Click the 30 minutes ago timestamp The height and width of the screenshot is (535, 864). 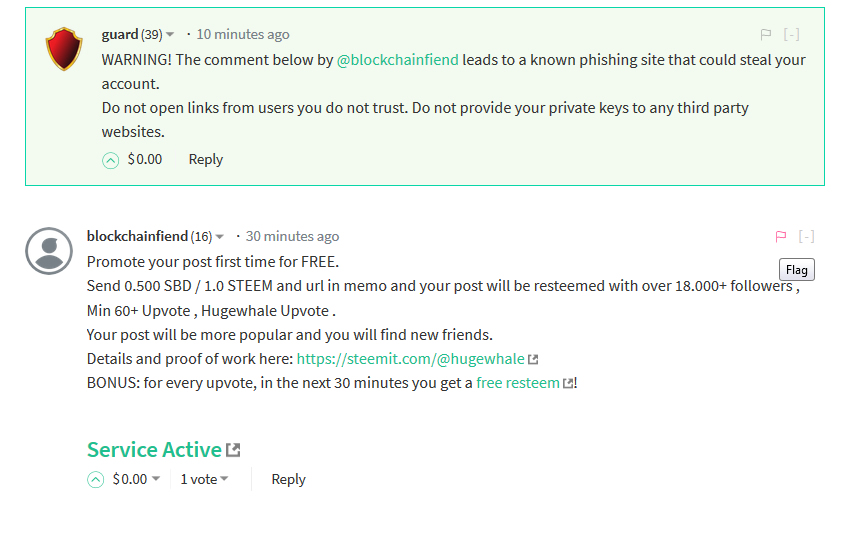coord(292,236)
